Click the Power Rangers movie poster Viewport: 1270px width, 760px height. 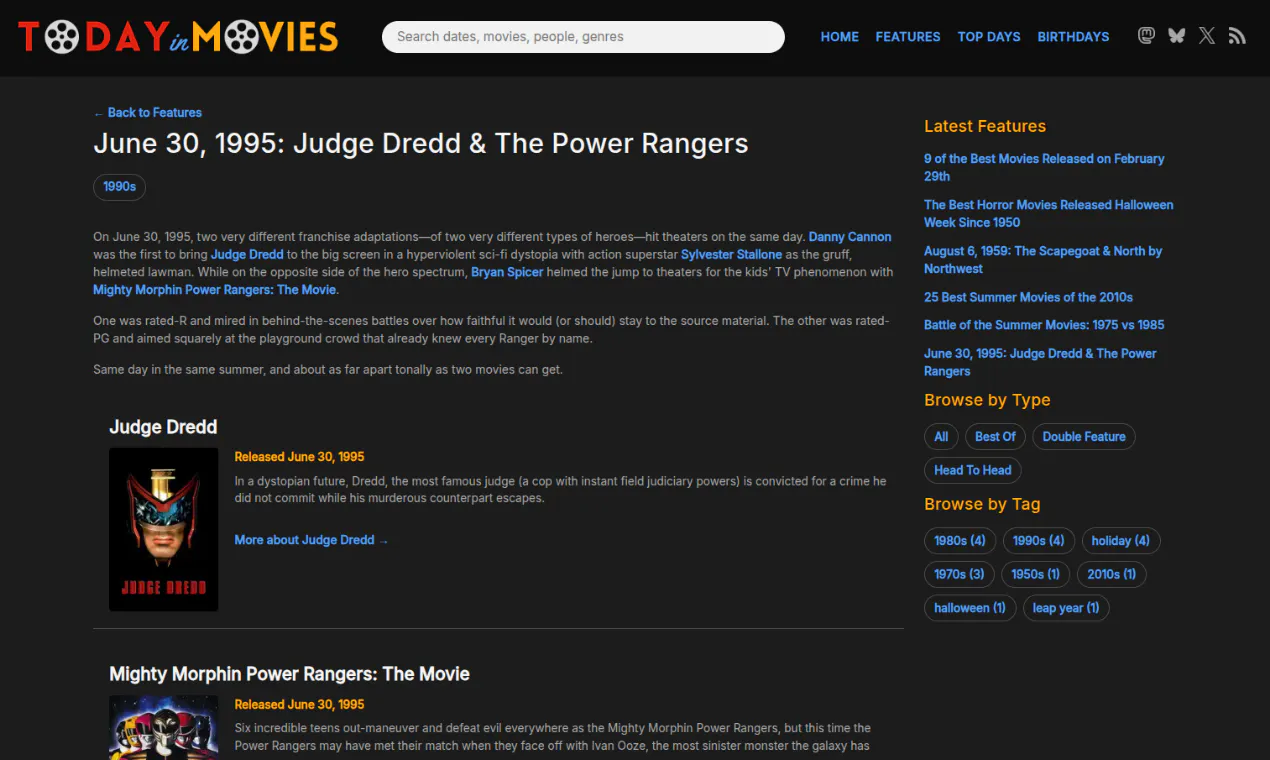tap(164, 727)
